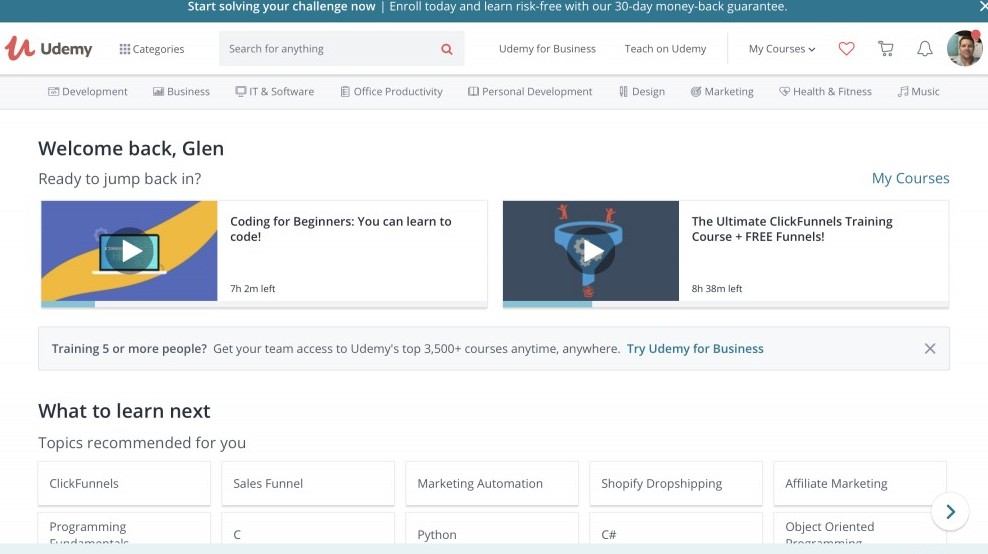Select the Health & Fitness category

pos(825,91)
